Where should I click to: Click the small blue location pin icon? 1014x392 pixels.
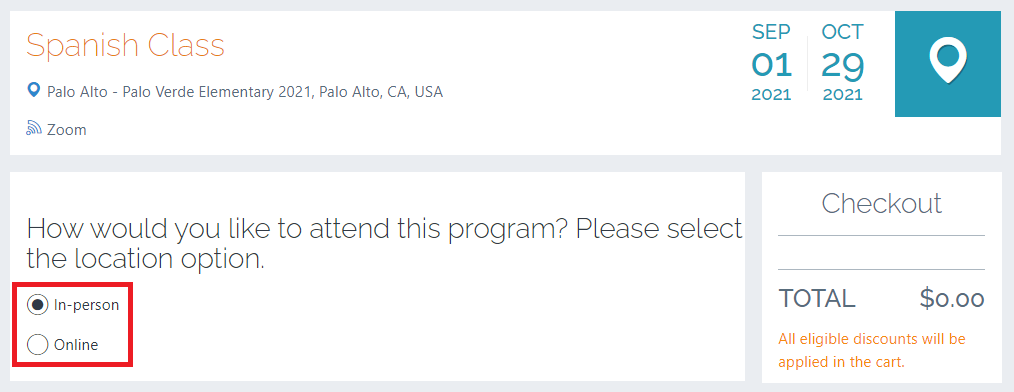34,91
